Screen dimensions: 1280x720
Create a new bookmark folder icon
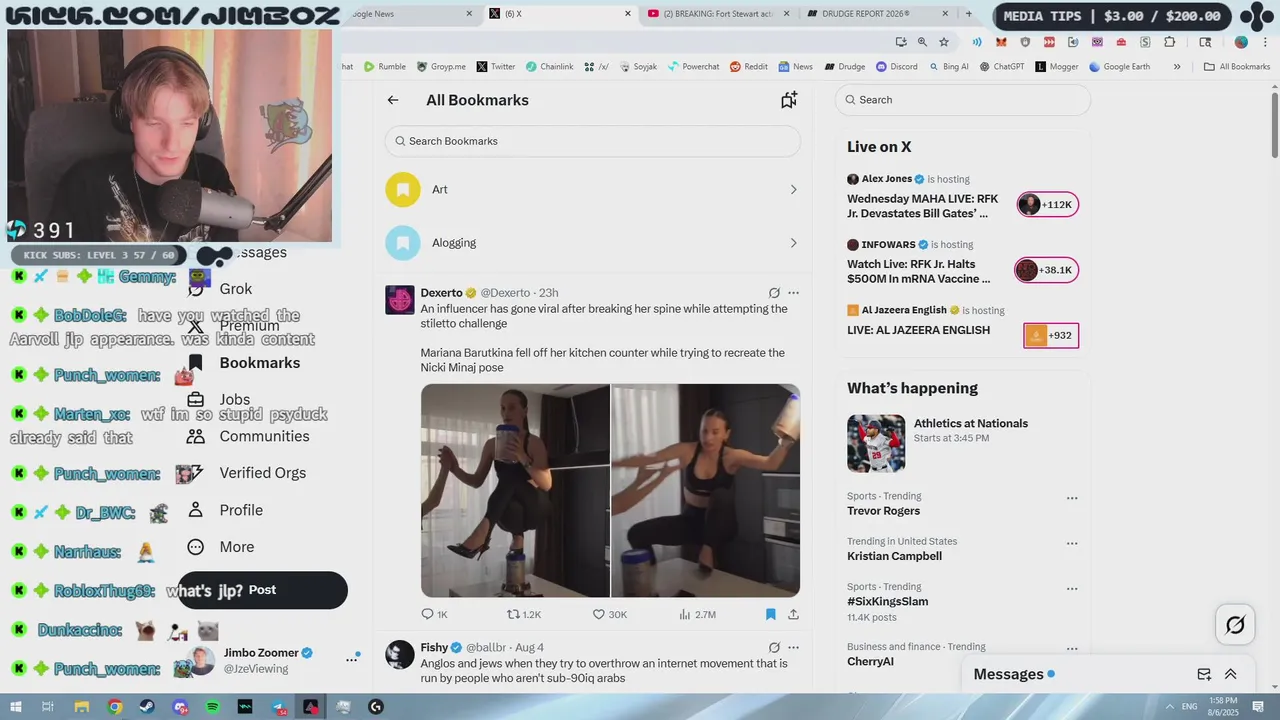tap(789, 100)
